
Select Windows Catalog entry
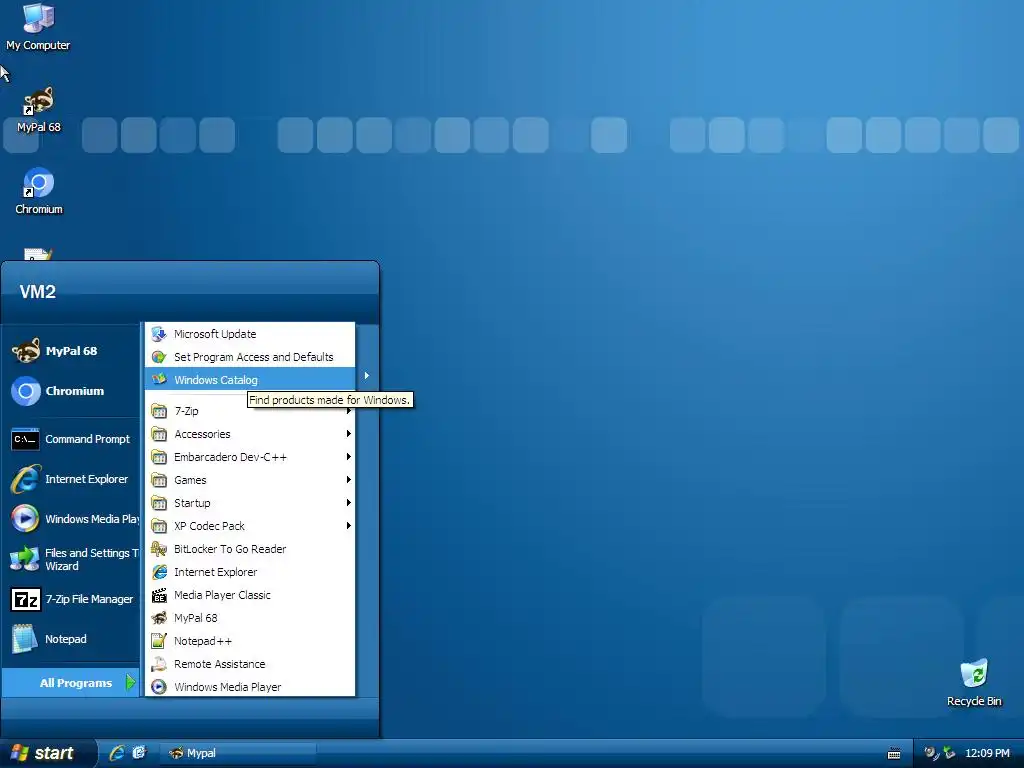(x=250, y=380)
